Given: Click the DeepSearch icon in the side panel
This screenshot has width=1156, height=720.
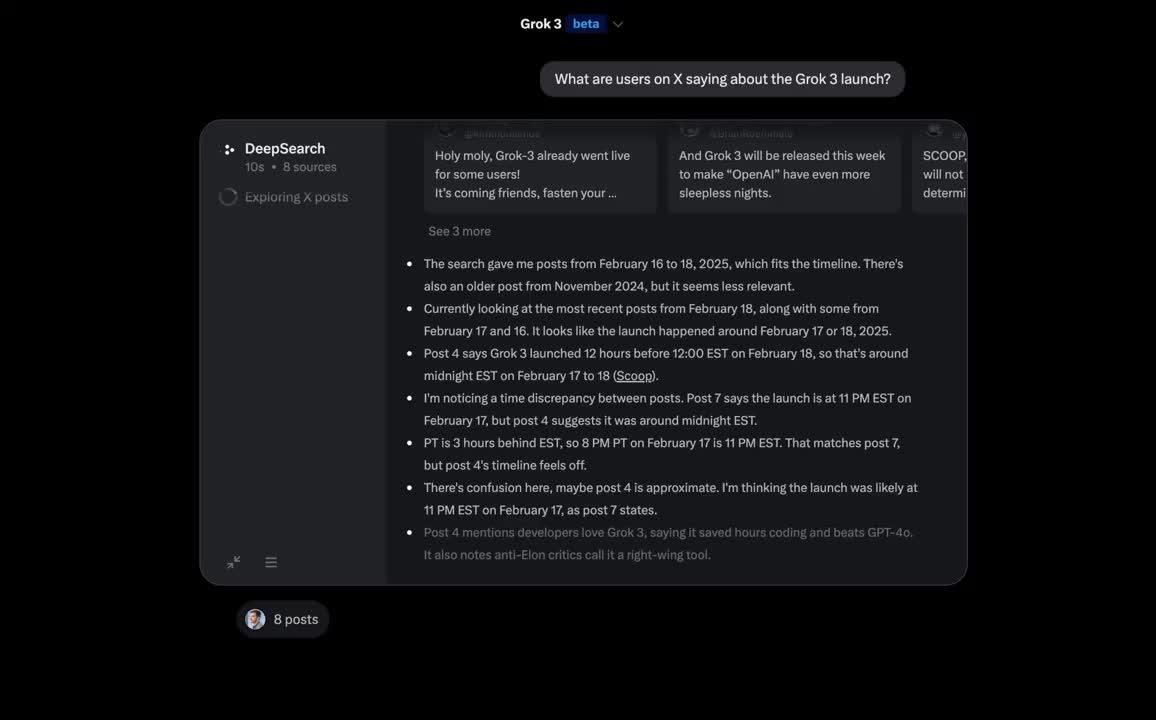Looking at the screenshot, I should pyautogui.click(x=229, y=150).
